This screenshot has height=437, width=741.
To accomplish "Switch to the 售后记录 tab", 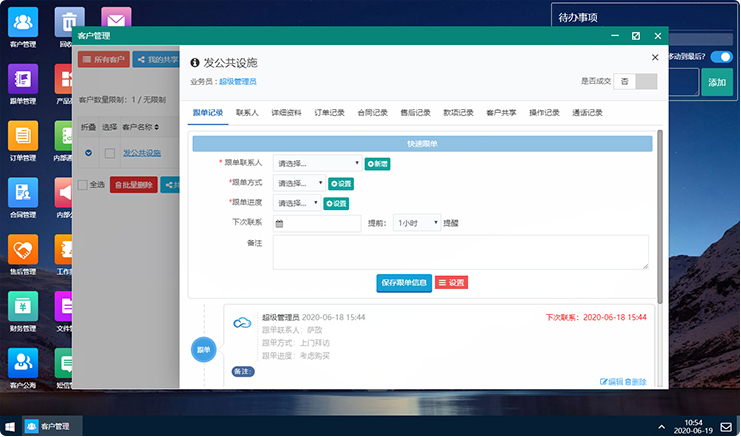I will point(415,112).
